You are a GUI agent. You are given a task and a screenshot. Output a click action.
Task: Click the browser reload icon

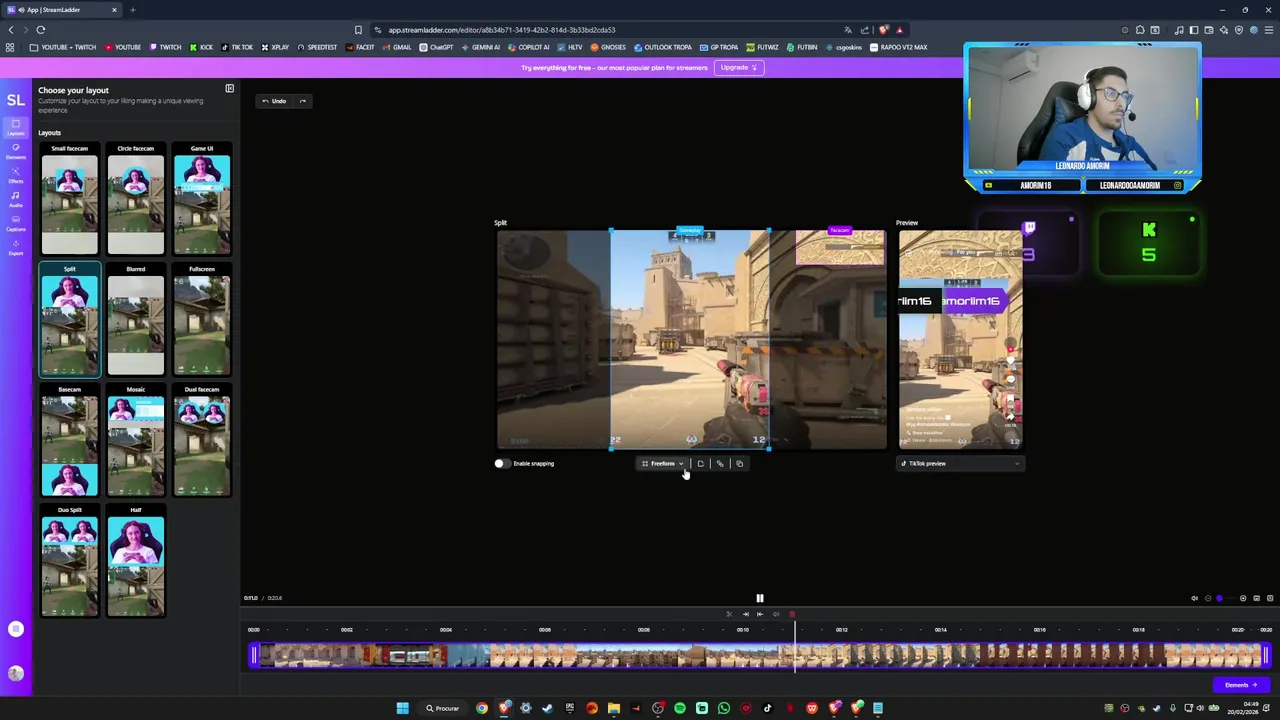pyautogui.click(x=41, y=30)
